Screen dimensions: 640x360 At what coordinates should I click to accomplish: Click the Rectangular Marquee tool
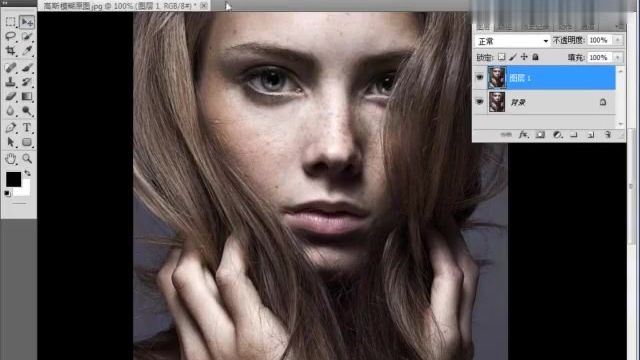[x=10, y=22]
